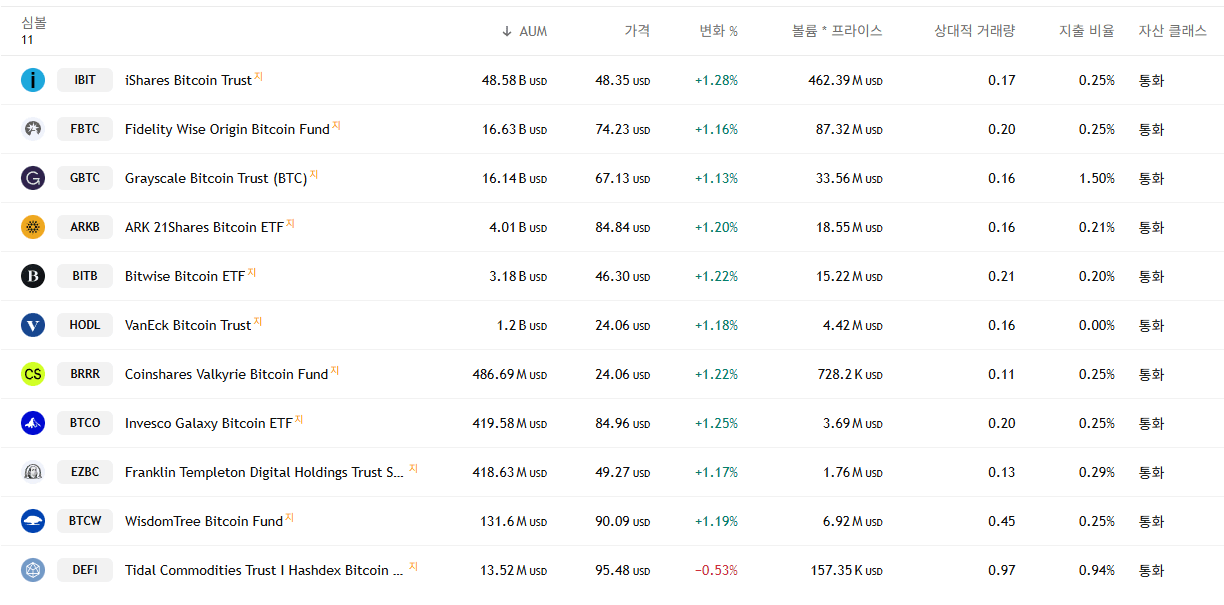Open the EZBC ticker badge
This screenshot has height=605, width=1224.
click(85, 472)
